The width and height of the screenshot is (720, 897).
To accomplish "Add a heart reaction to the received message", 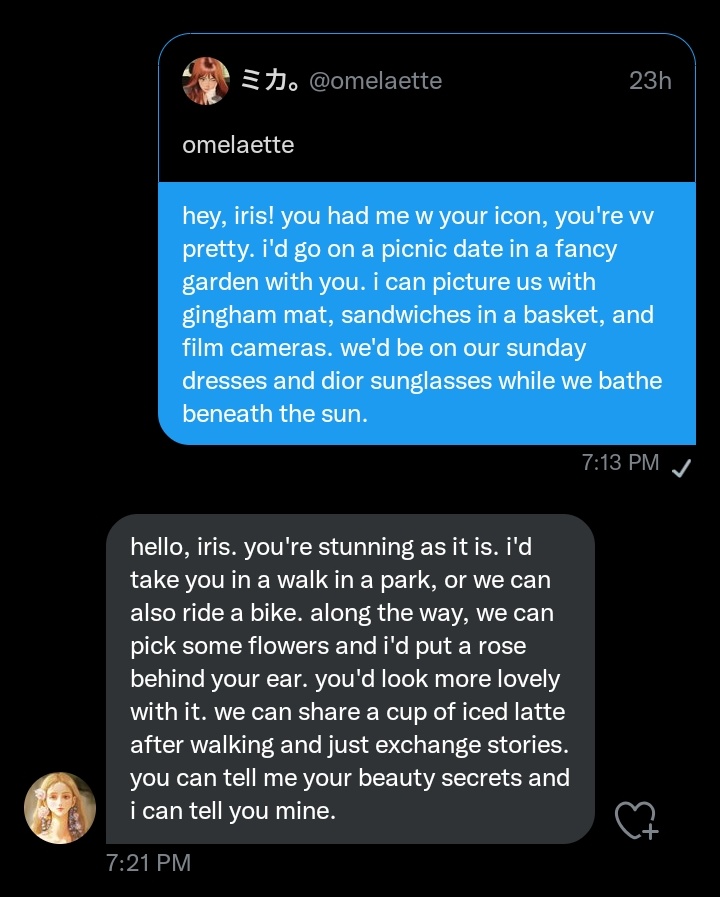I will 637,820.
